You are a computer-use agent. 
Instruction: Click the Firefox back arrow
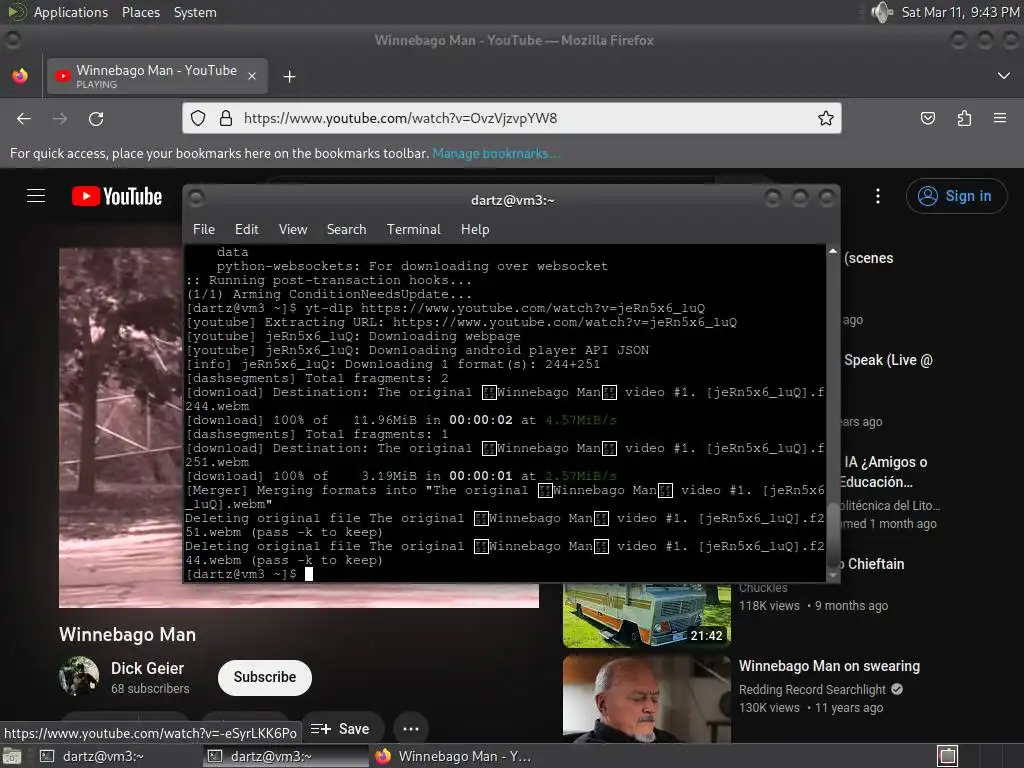click(x=24, y=118)
